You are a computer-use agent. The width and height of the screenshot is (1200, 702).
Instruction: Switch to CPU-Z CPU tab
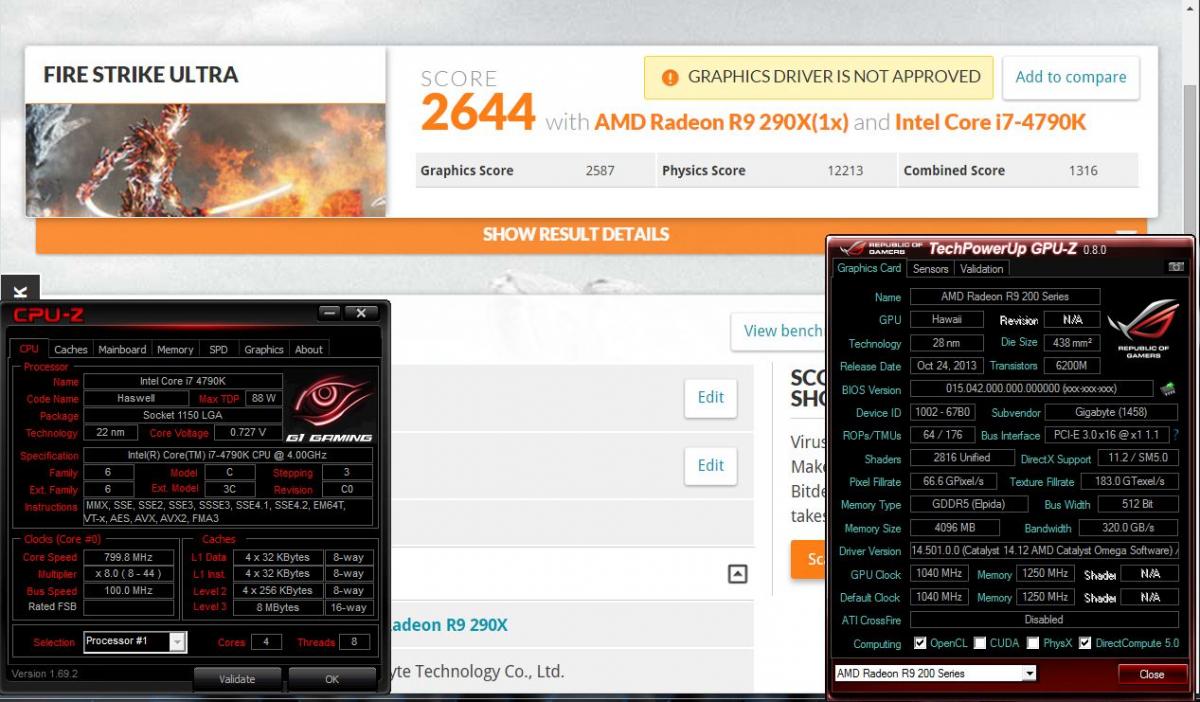[29, 349]
